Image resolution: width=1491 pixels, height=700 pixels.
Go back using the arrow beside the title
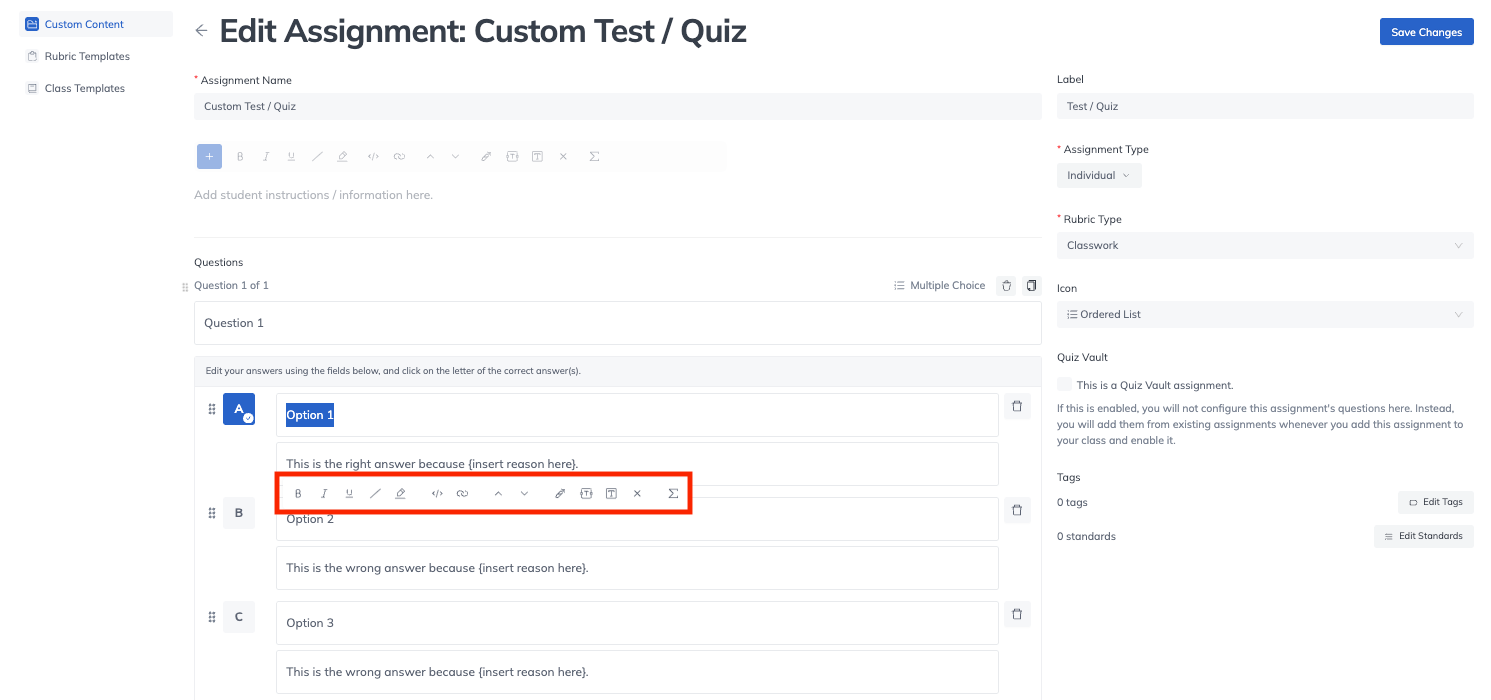(201, 31)
